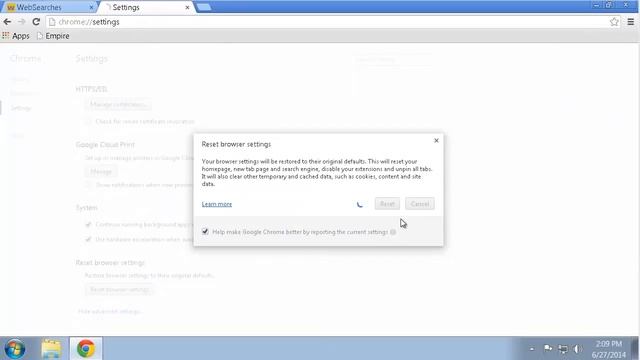Cancel the reset dialog
This screenshot has height=360, width=640.
point(420,204)
